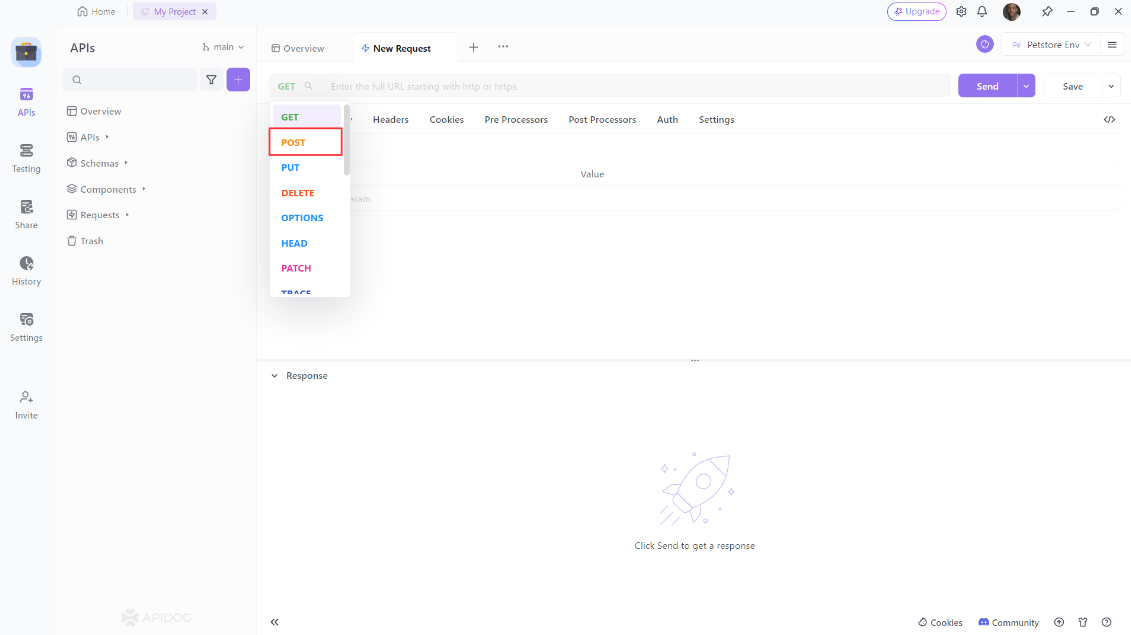The image size is (1131, 635).
Task: Close the My Project tab
Action: point(206,12)
